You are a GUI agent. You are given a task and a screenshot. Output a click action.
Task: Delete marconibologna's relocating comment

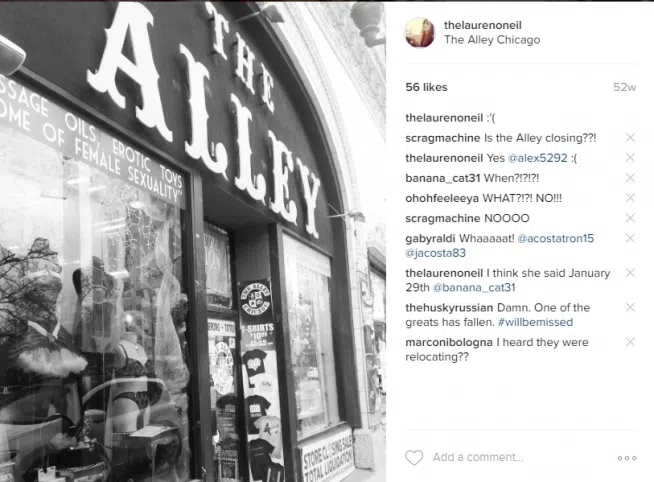click(x=630, y=342)
